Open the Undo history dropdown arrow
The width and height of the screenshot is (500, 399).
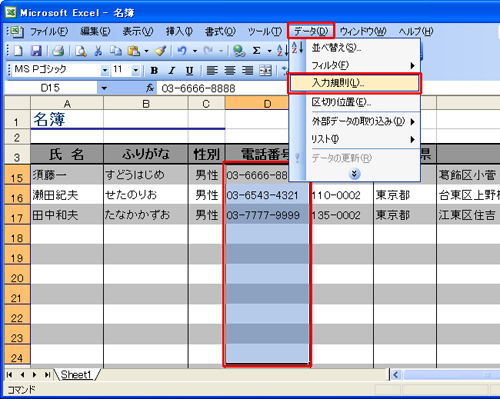(195, 51)
